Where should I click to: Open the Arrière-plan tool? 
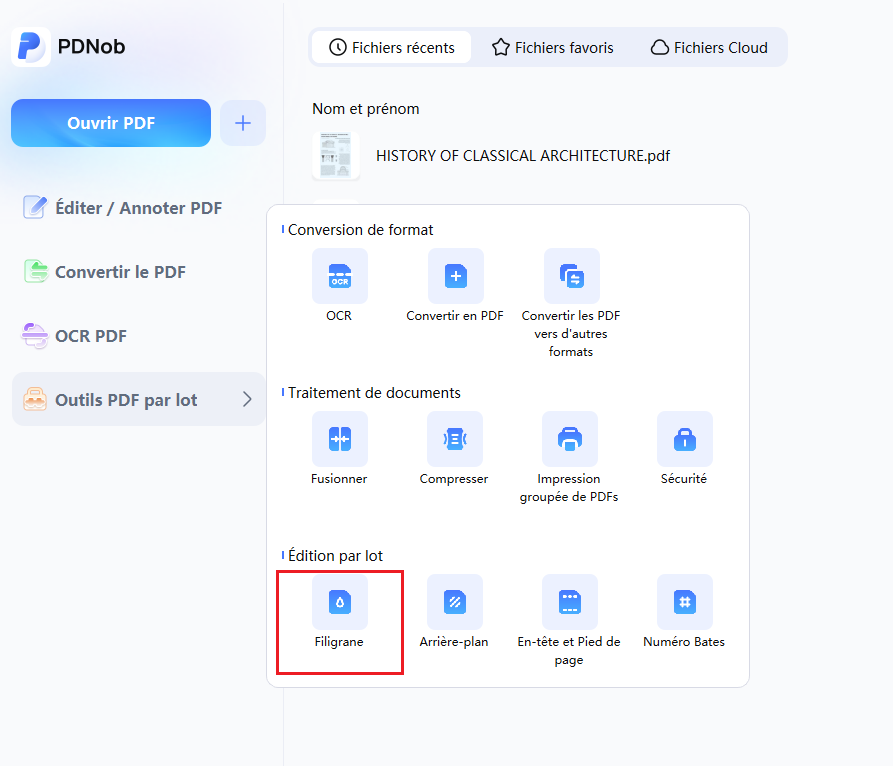coord(454,602)
